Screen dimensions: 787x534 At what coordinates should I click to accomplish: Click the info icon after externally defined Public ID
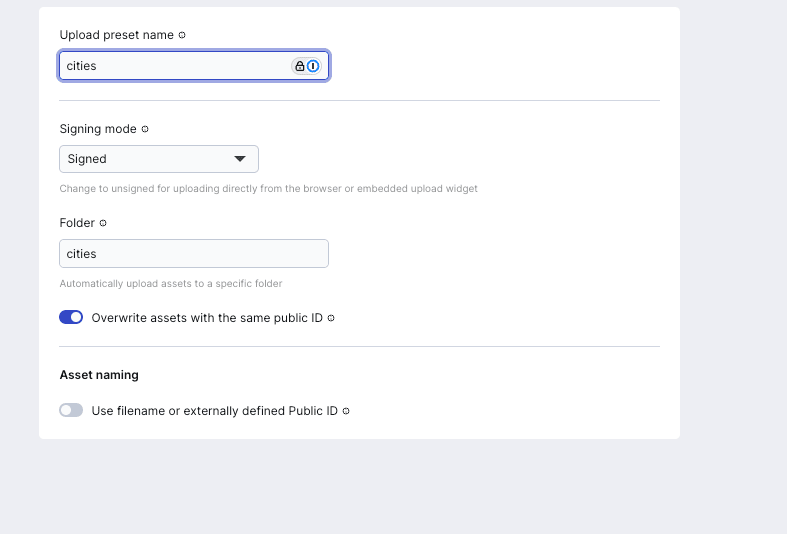(x=346, y=411)
